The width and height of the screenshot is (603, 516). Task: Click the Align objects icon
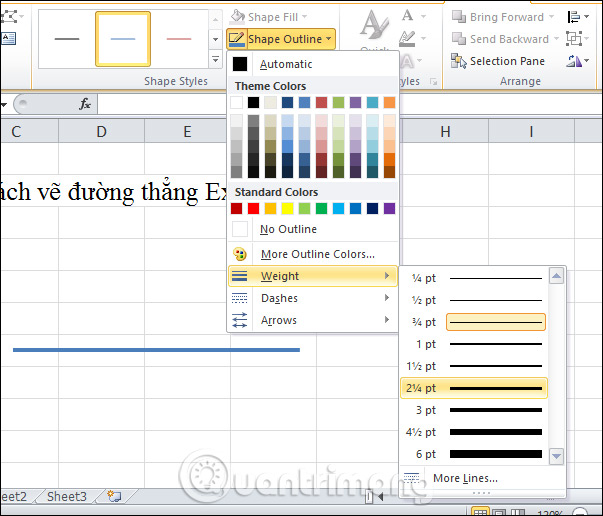point(574,17)
